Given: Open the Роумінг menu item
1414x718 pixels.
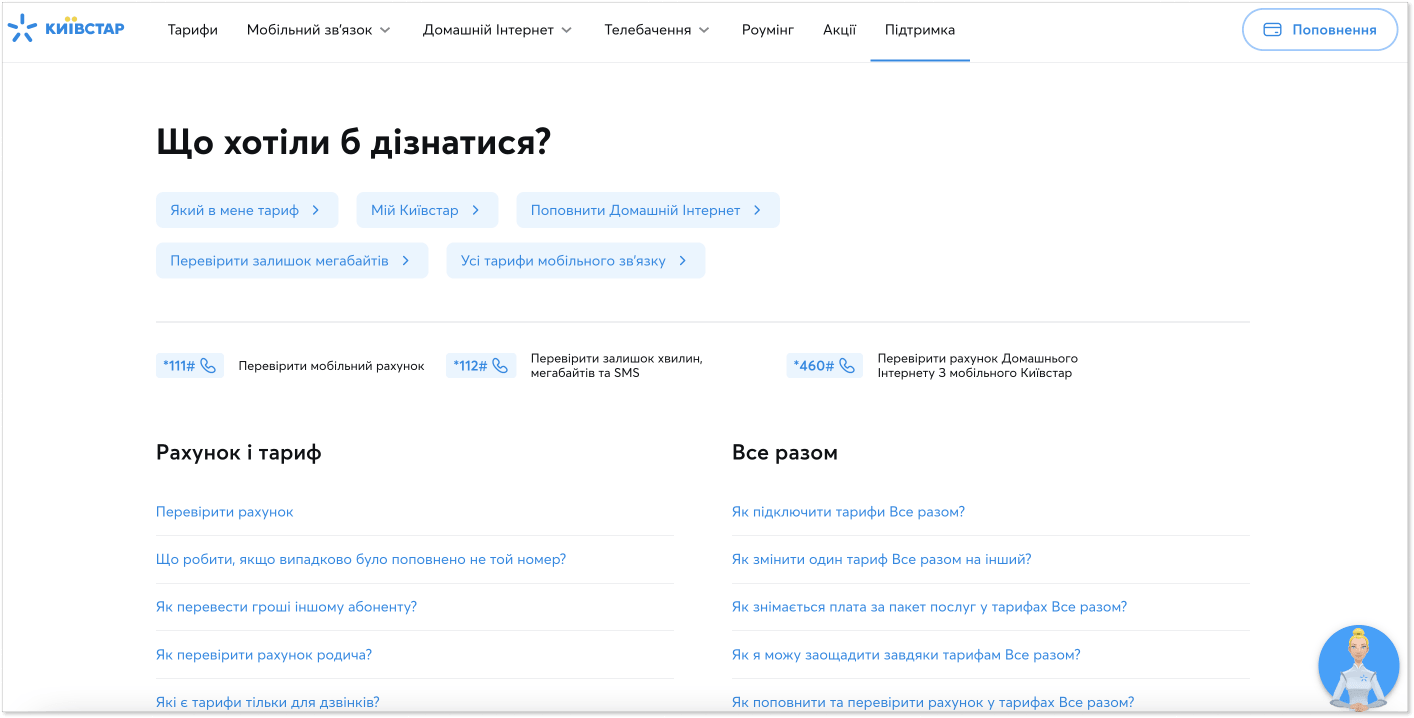Looking at the screenshot, I should click(x=767, y=29).
